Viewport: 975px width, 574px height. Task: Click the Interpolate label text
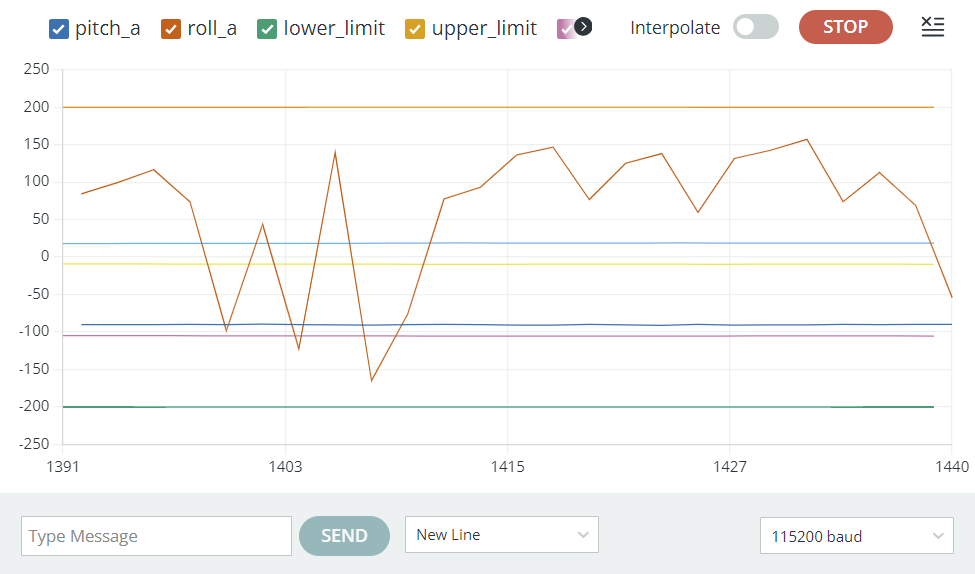[x=675, y=27]
